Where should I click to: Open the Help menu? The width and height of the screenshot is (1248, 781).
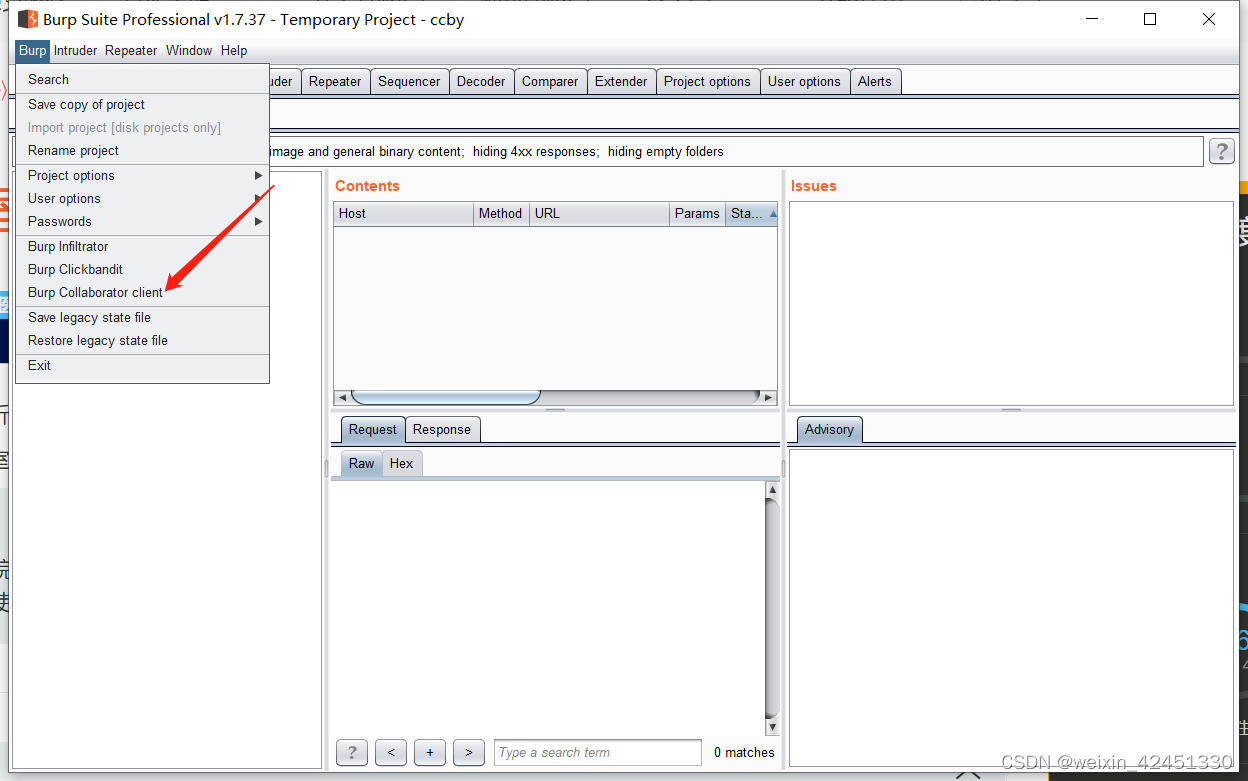coord(234,50)
